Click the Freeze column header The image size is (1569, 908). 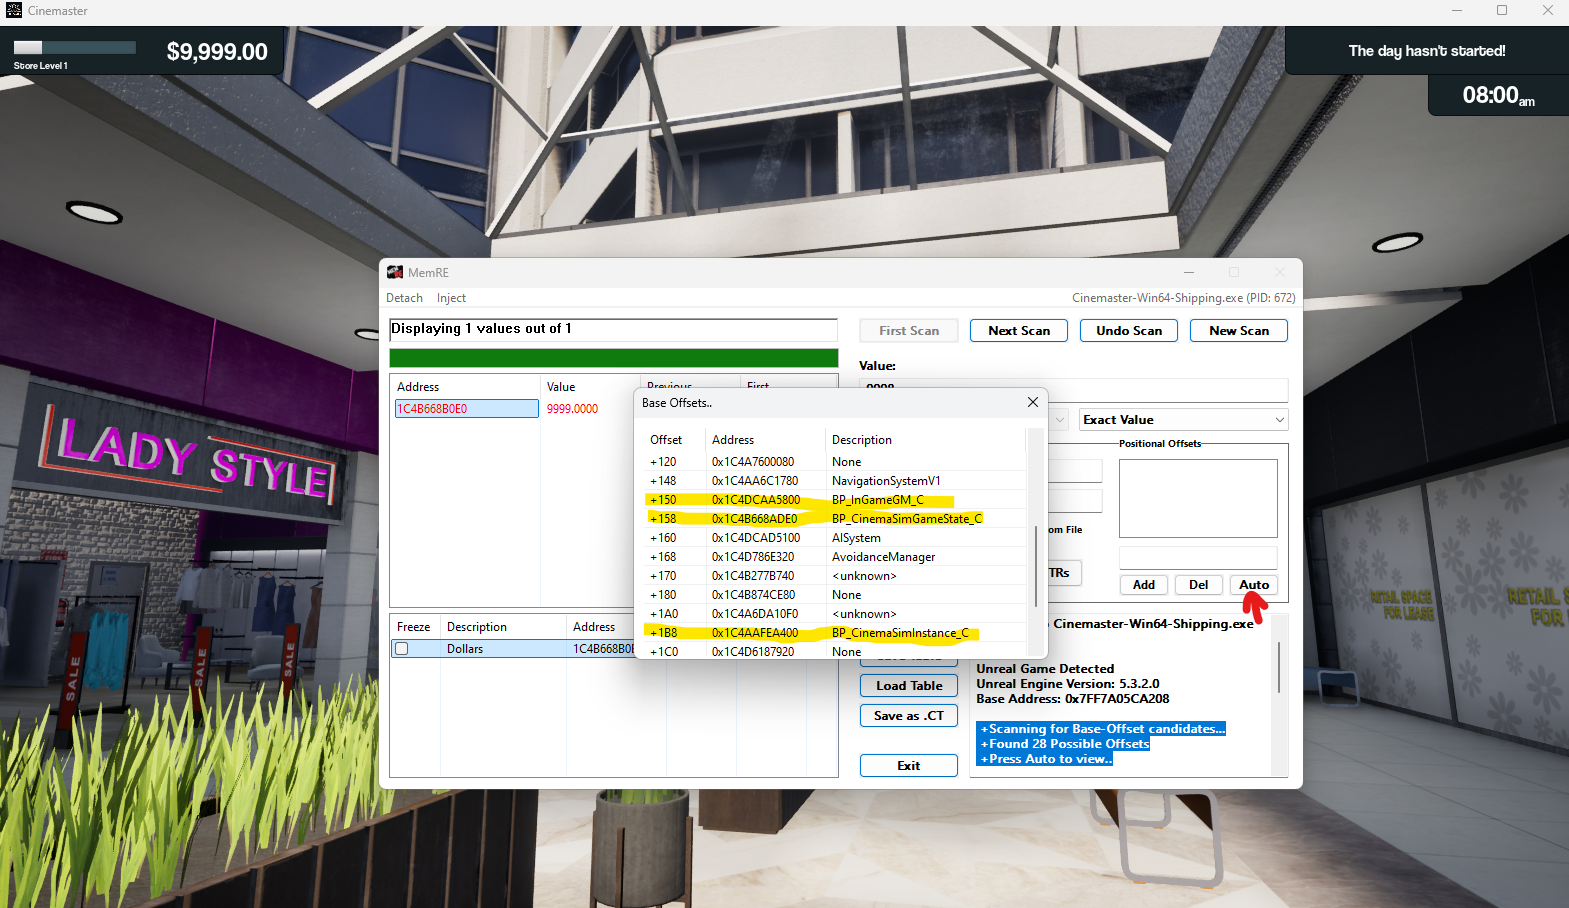414,627
